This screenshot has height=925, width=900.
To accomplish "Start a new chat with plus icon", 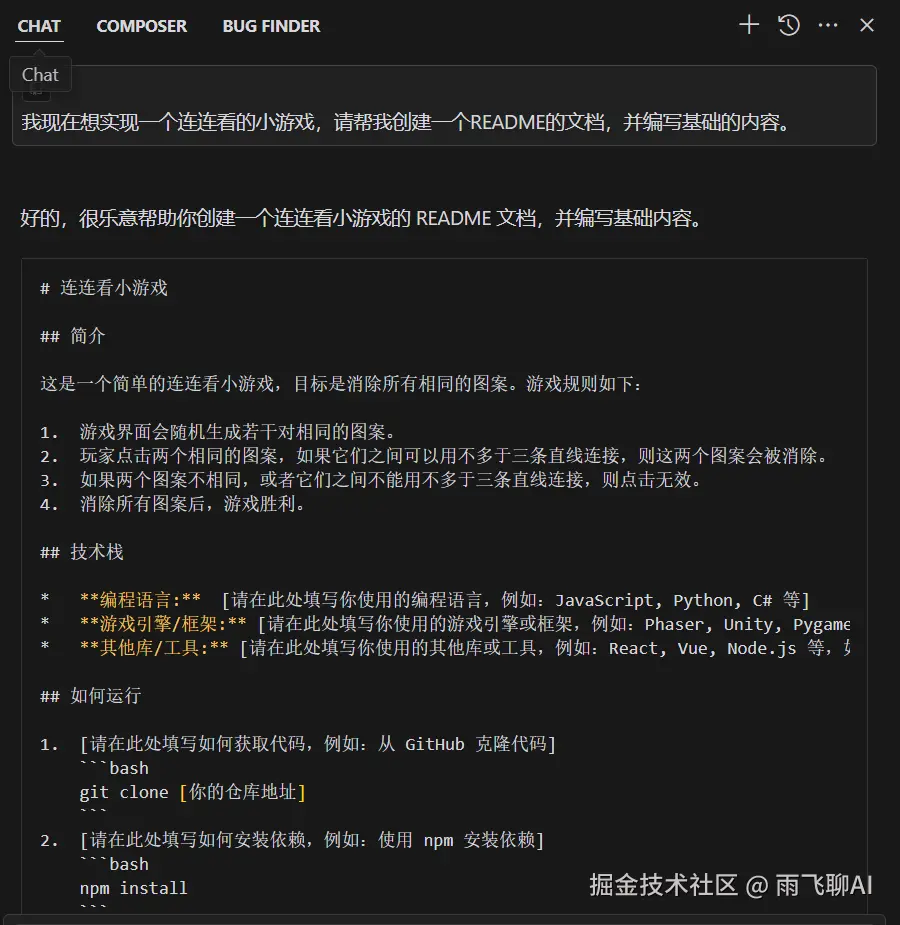I will pos(749,25).
